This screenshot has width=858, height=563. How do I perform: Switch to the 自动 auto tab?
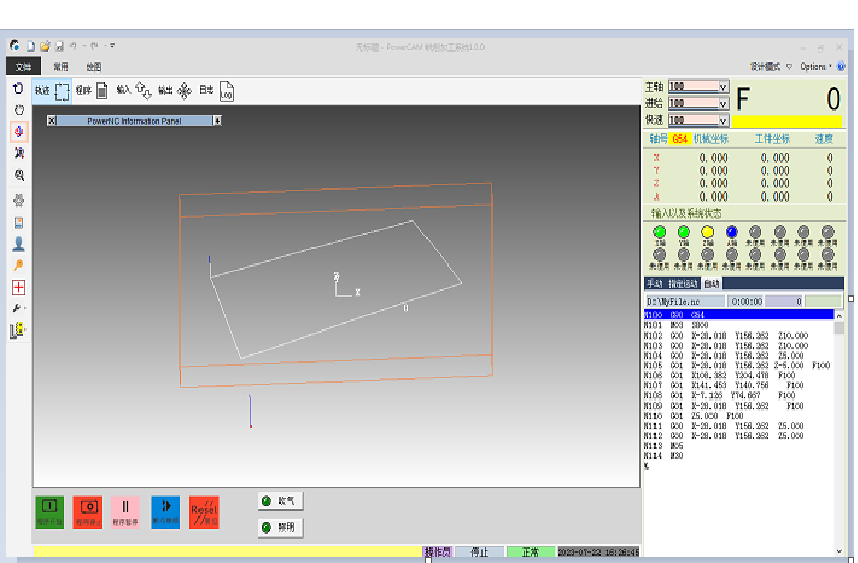tap(712, 283)
